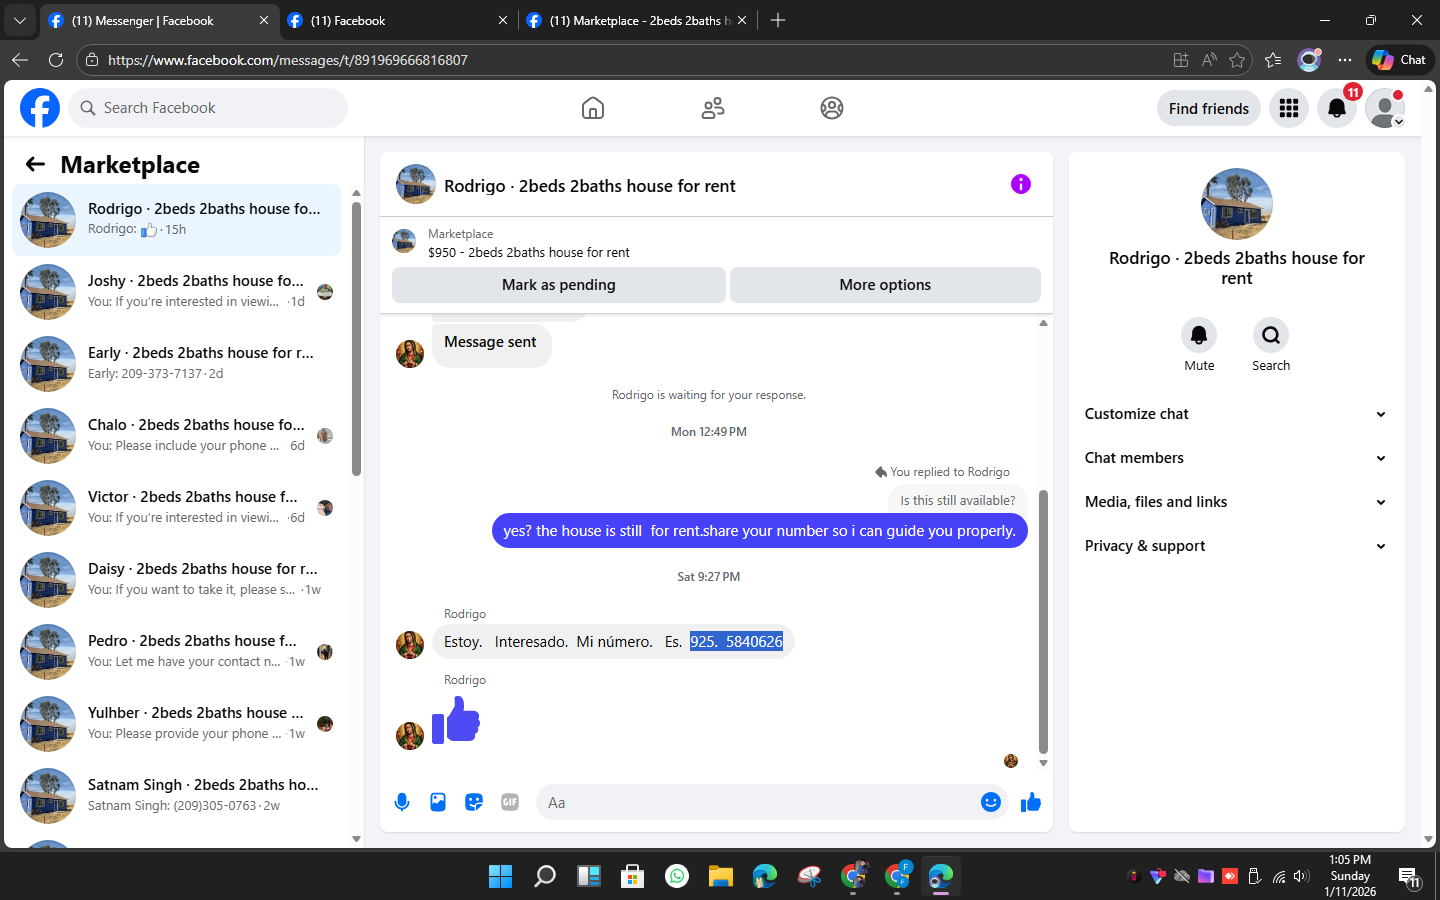The height and width of the screenshot is (900, 1440).
Task: Open the notifications bell with 11 badge
Action: tap(1337, 108)
